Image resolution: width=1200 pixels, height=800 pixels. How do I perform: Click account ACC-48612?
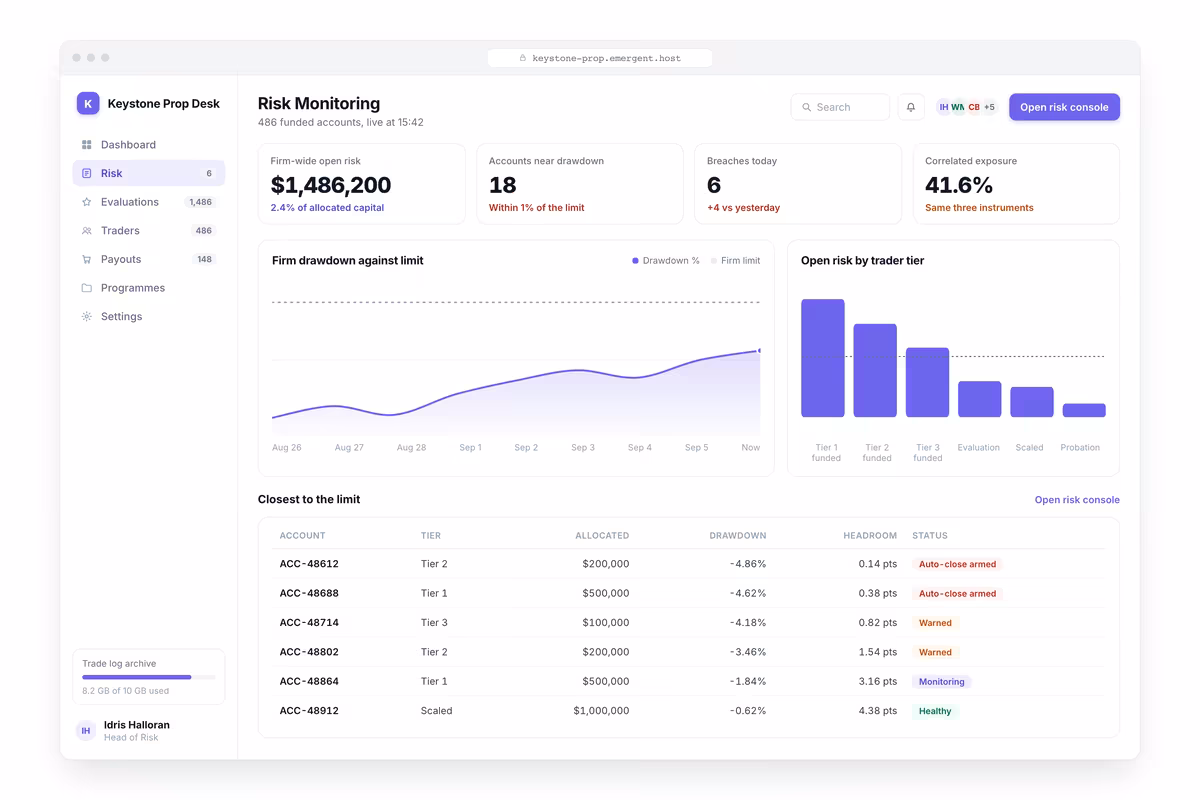pyautogui.click(x=309, y=564)
